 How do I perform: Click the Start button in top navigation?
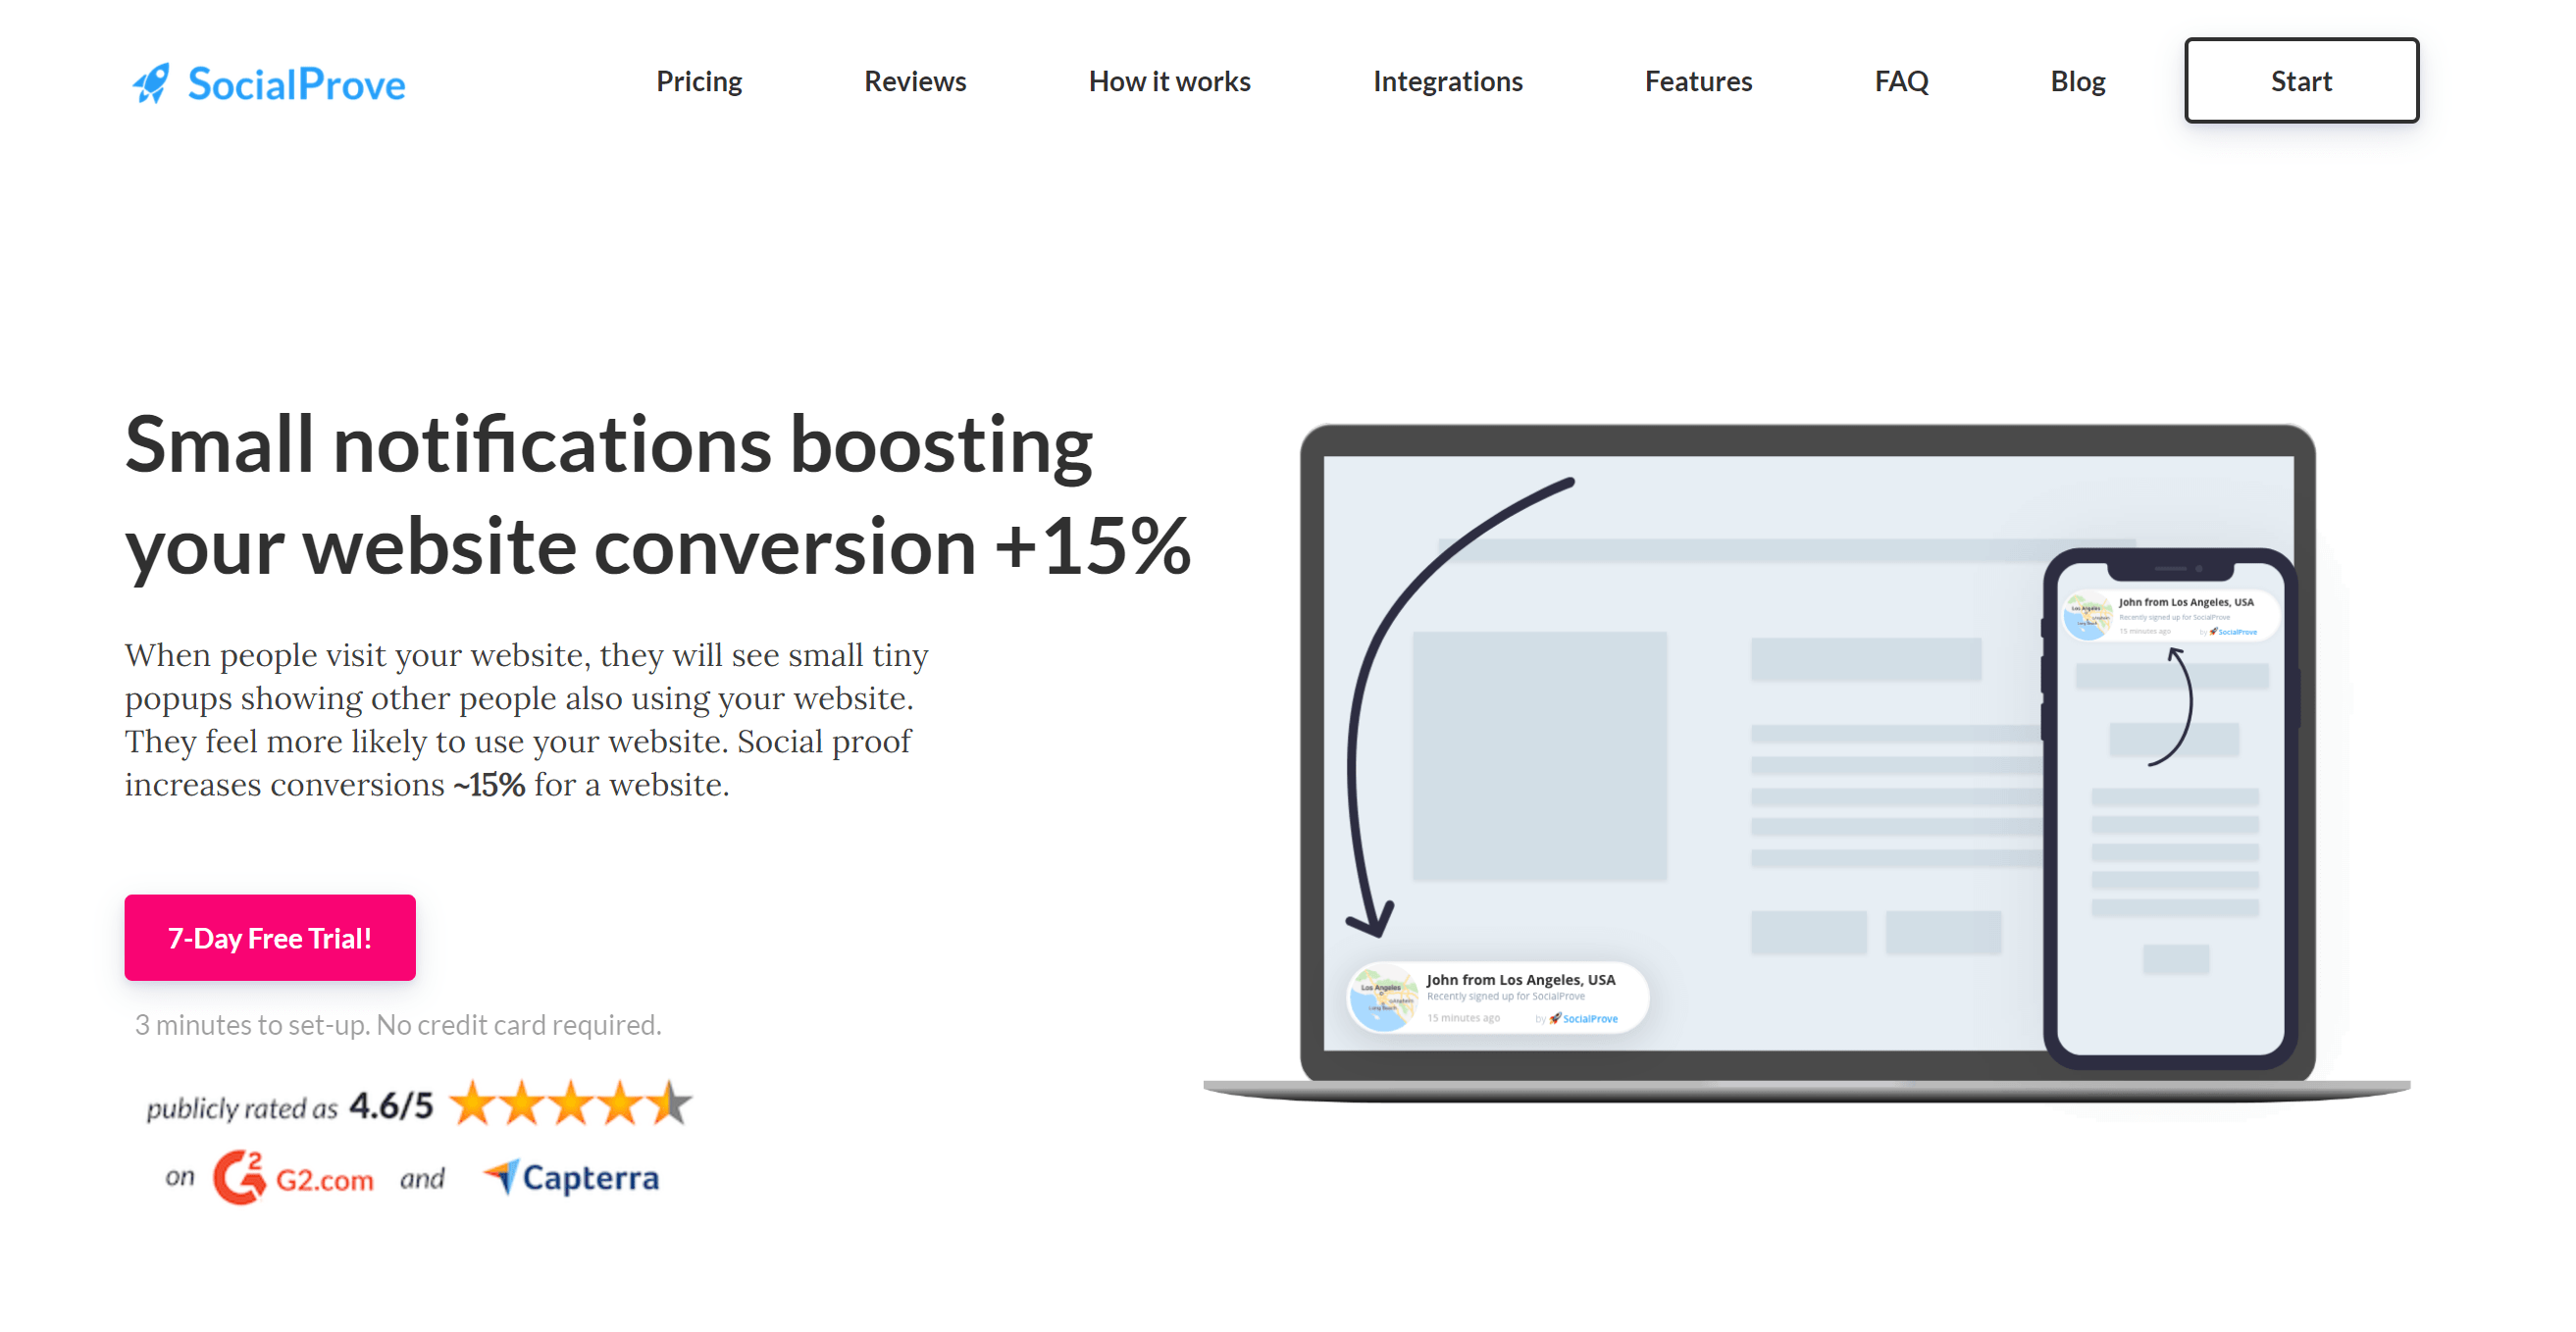[2301, 79]
